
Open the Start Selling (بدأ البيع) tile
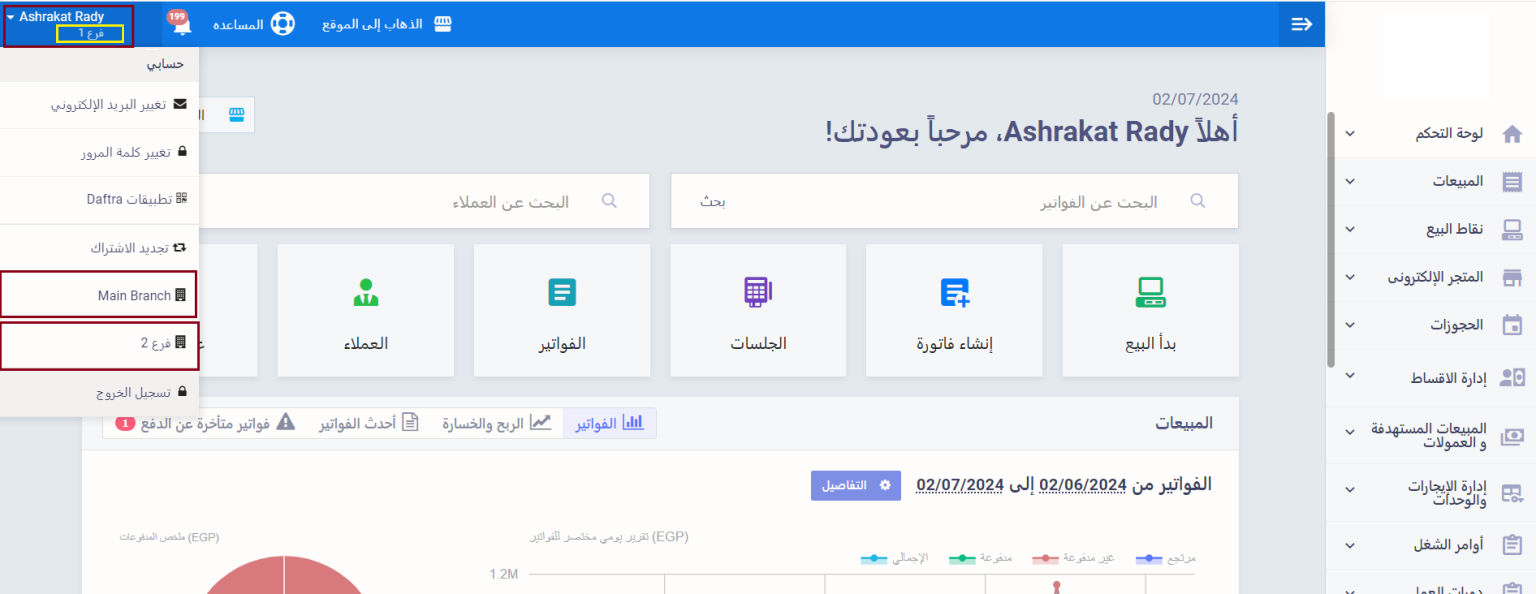[x=1150, y=310]
